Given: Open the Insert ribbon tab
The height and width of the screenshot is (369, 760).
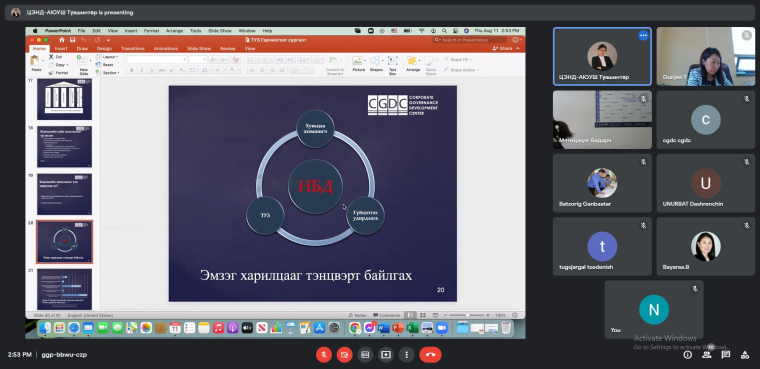Looking at the screenshot, I should tap(61, 48).
